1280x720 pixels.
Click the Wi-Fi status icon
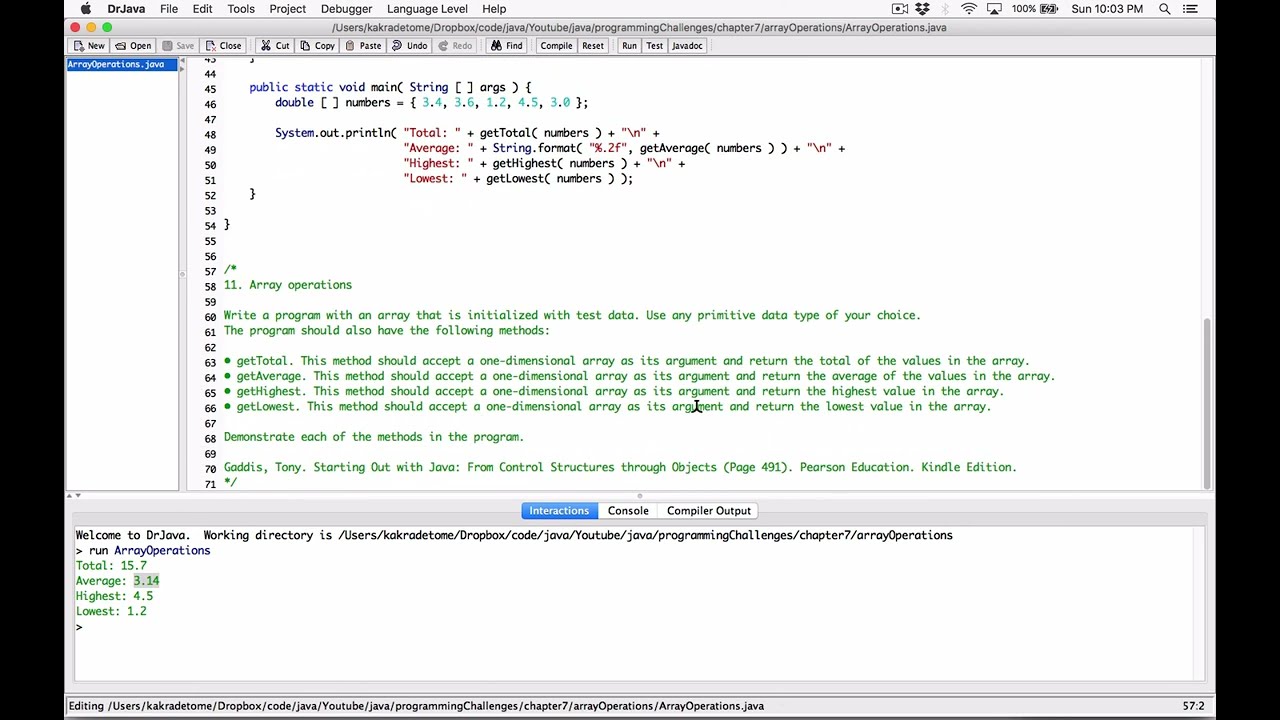969,9
